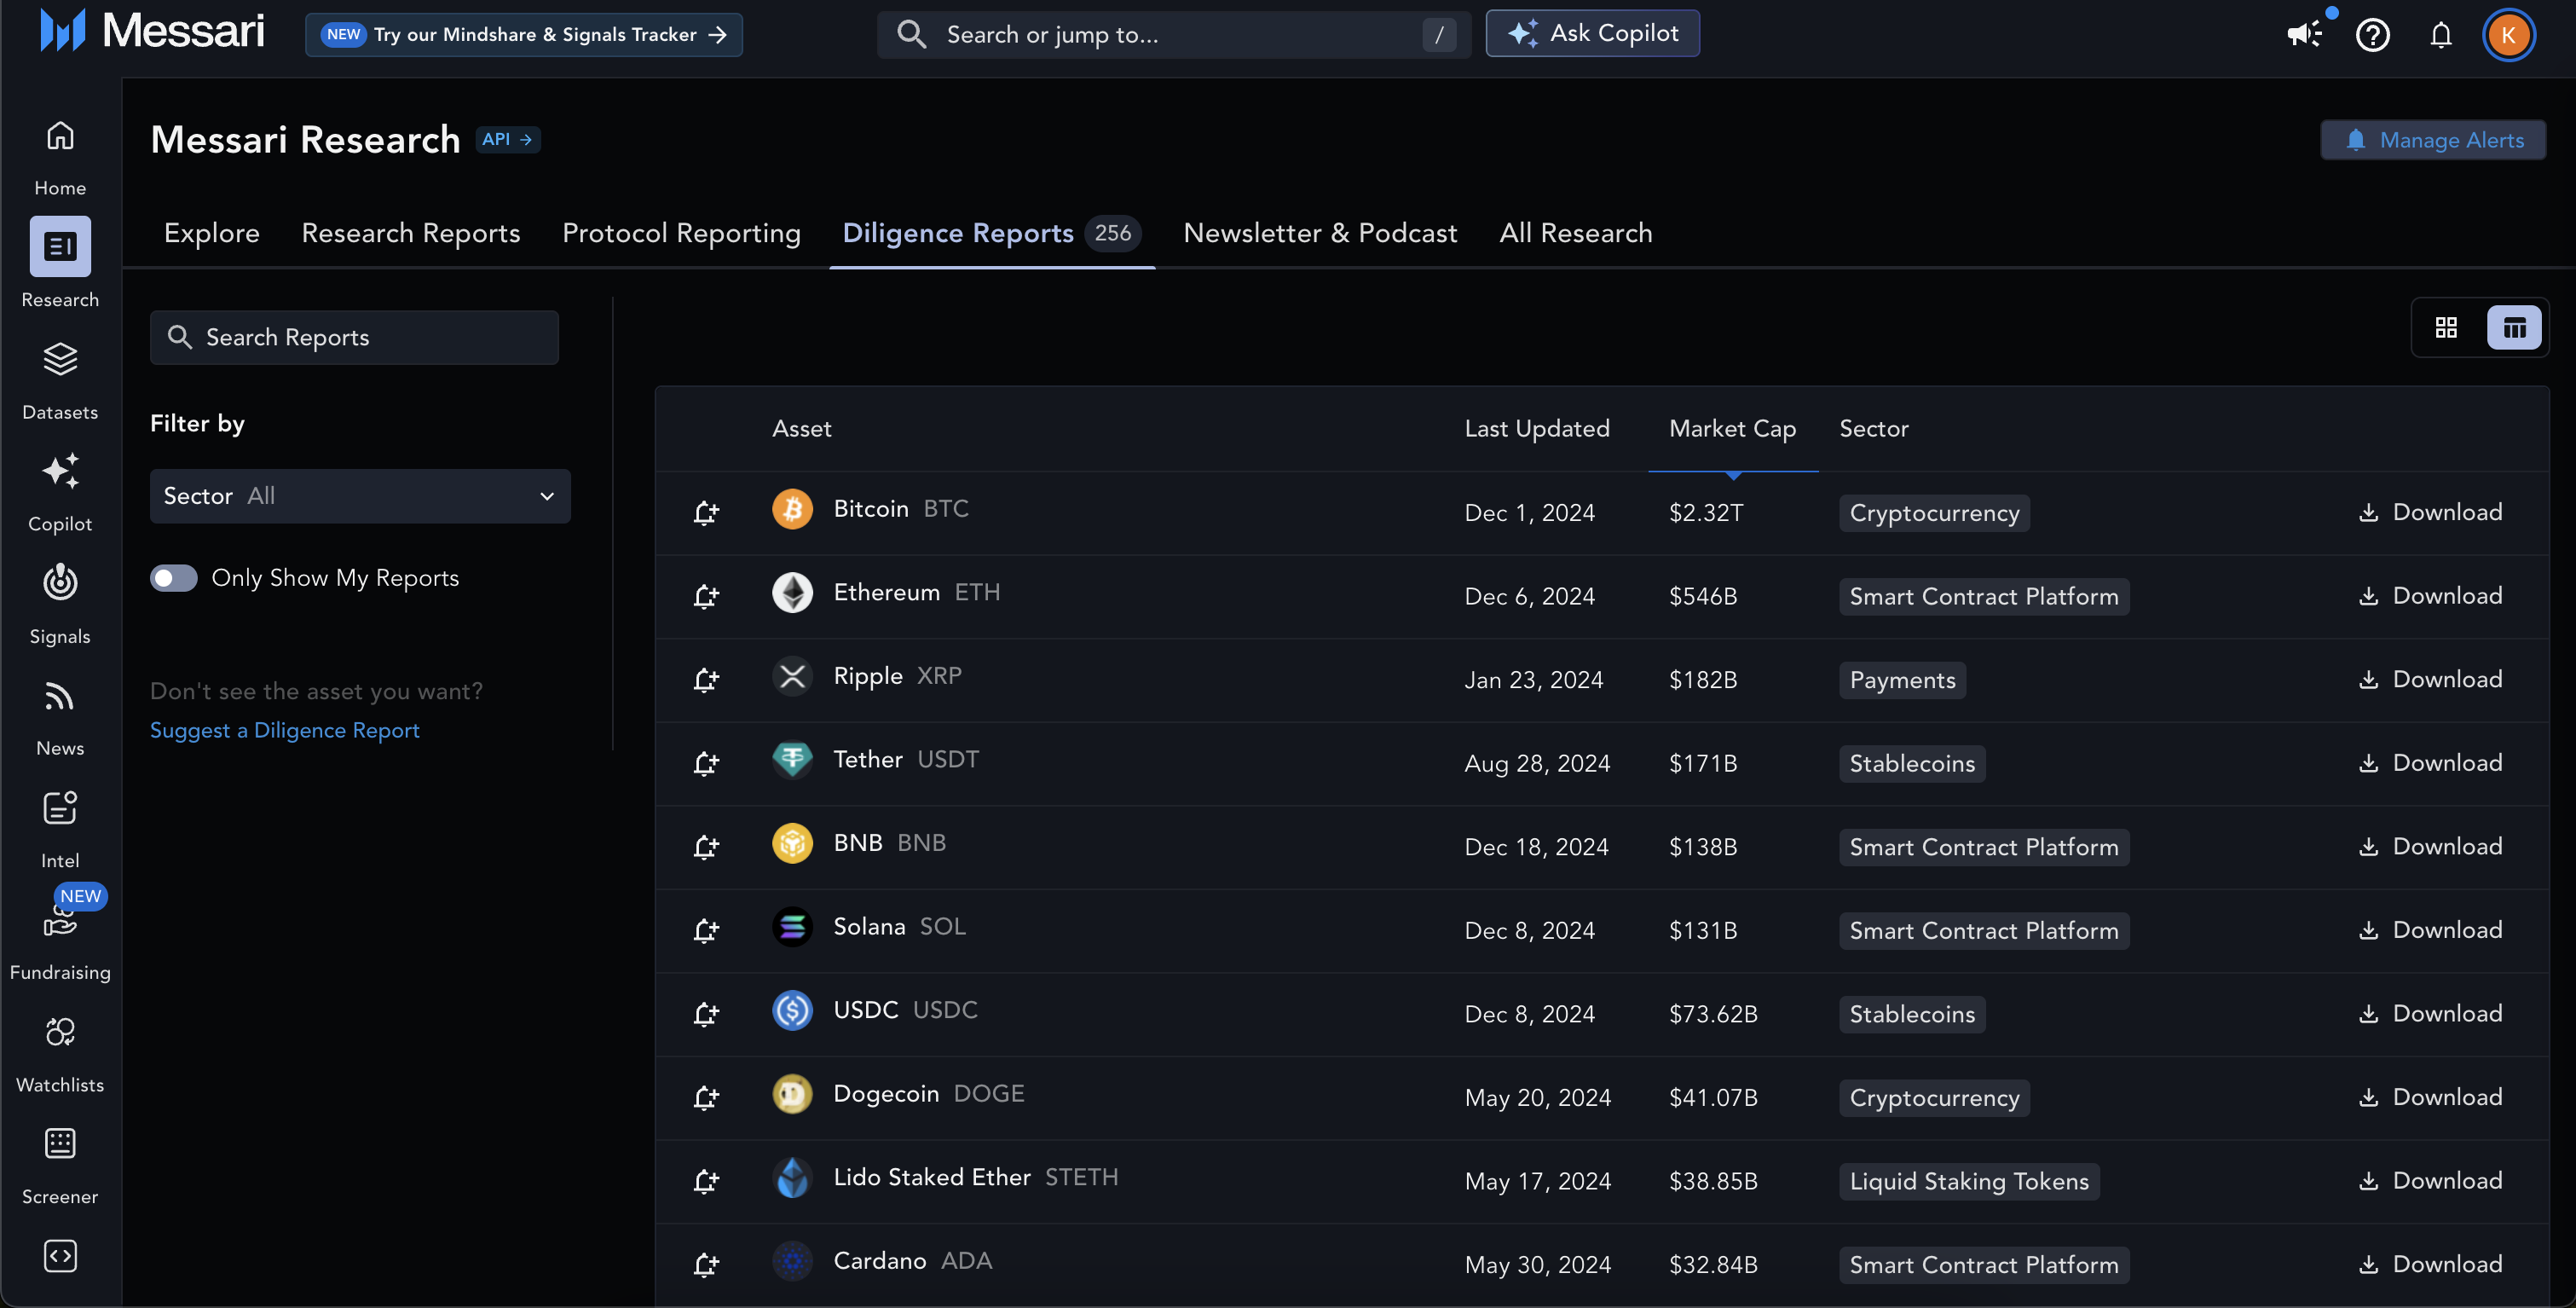Open the help question mark icon
The height and width of the screenshot is (1308, 2576).
tap(2372, 35)
